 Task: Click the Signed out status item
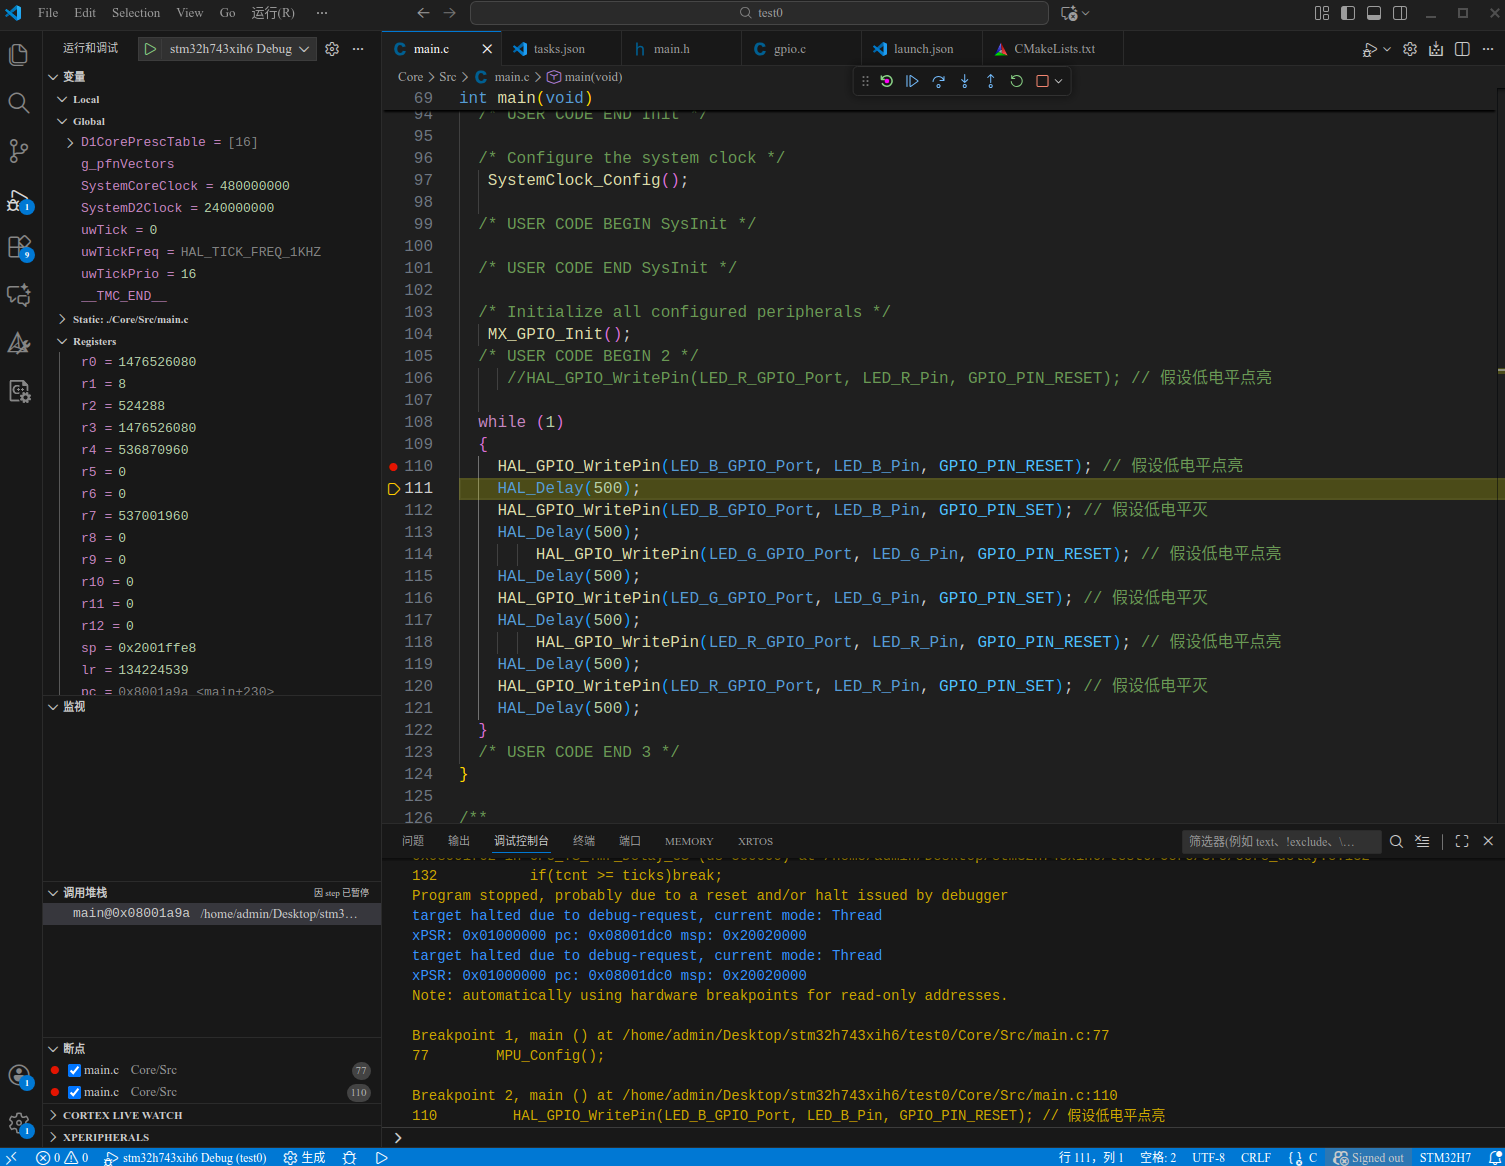(1368, 1157)
